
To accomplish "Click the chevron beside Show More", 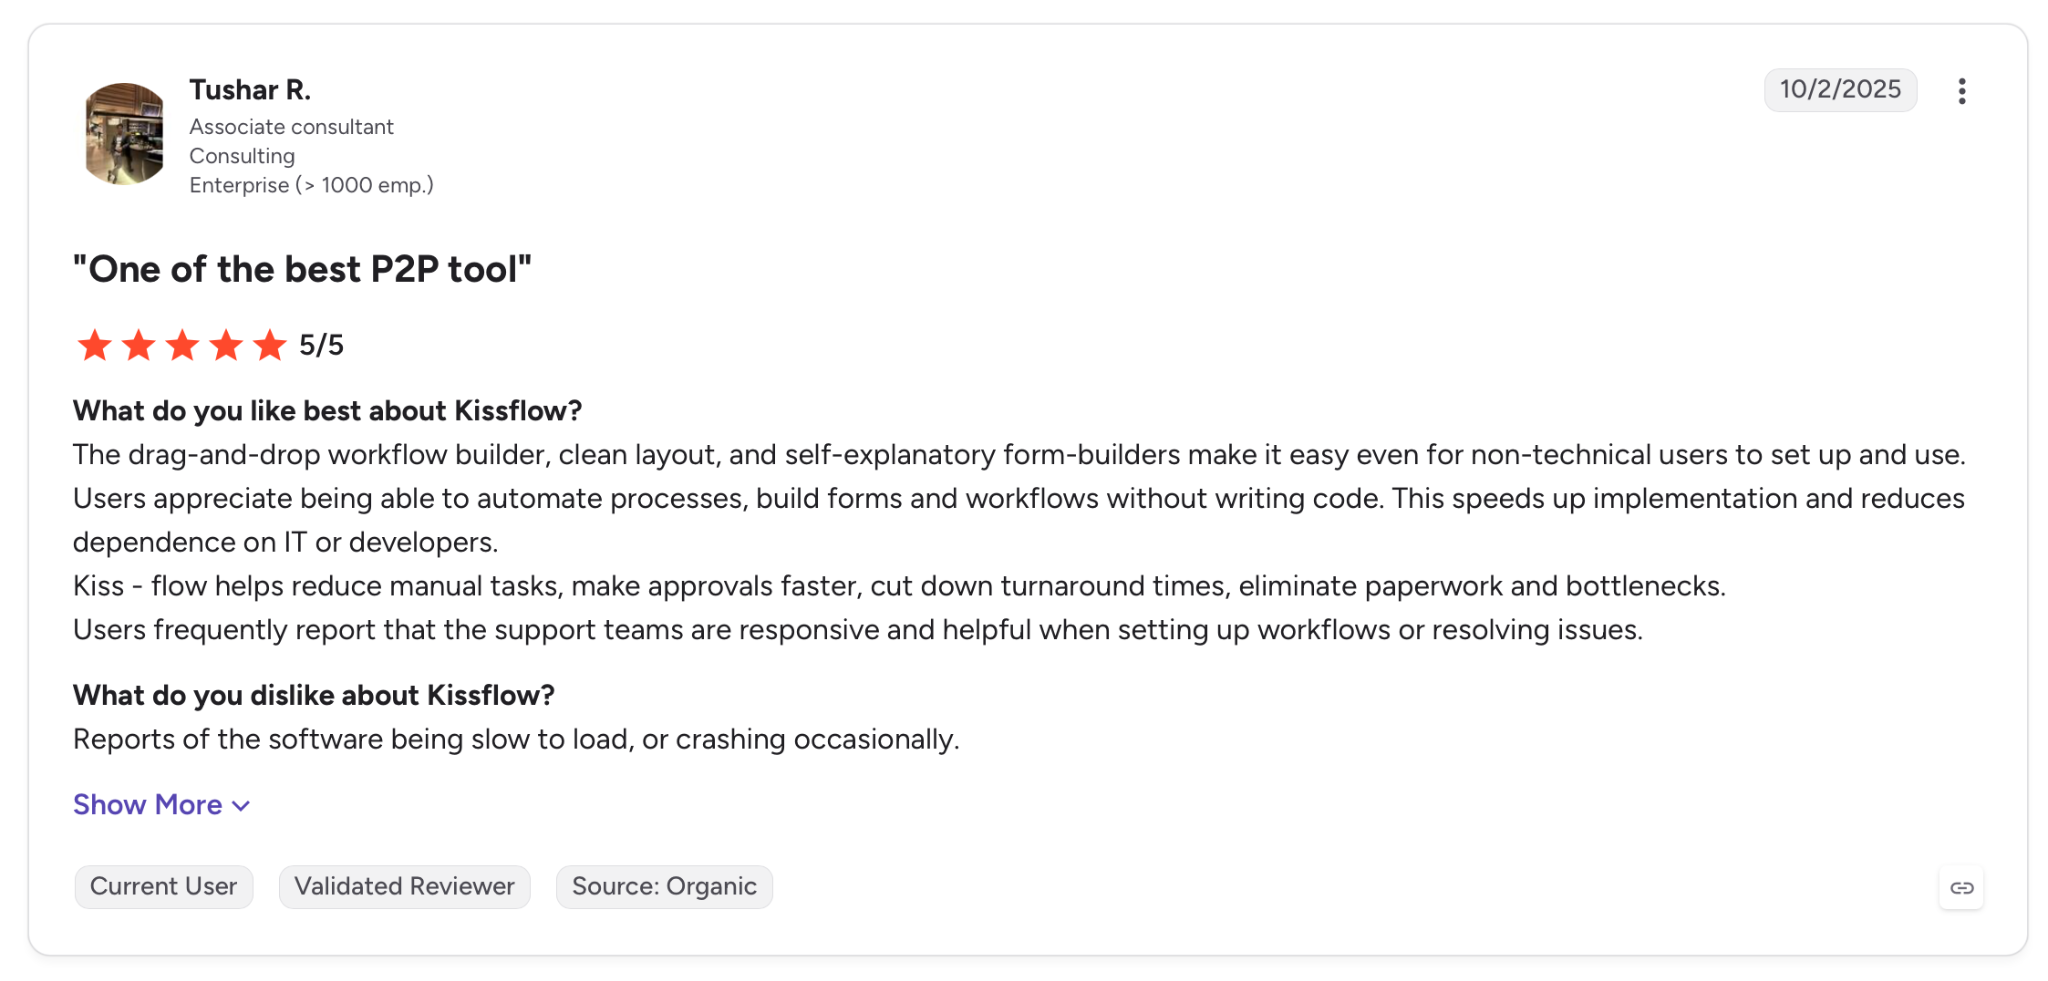I will pyautogui.click(x=241, y=806).
